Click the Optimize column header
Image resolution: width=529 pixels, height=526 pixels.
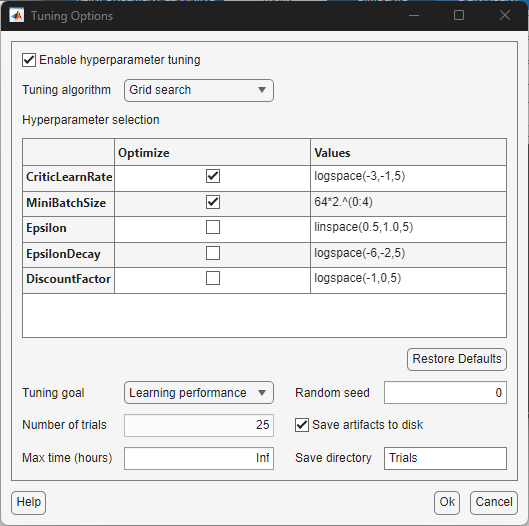coord(212,153)
